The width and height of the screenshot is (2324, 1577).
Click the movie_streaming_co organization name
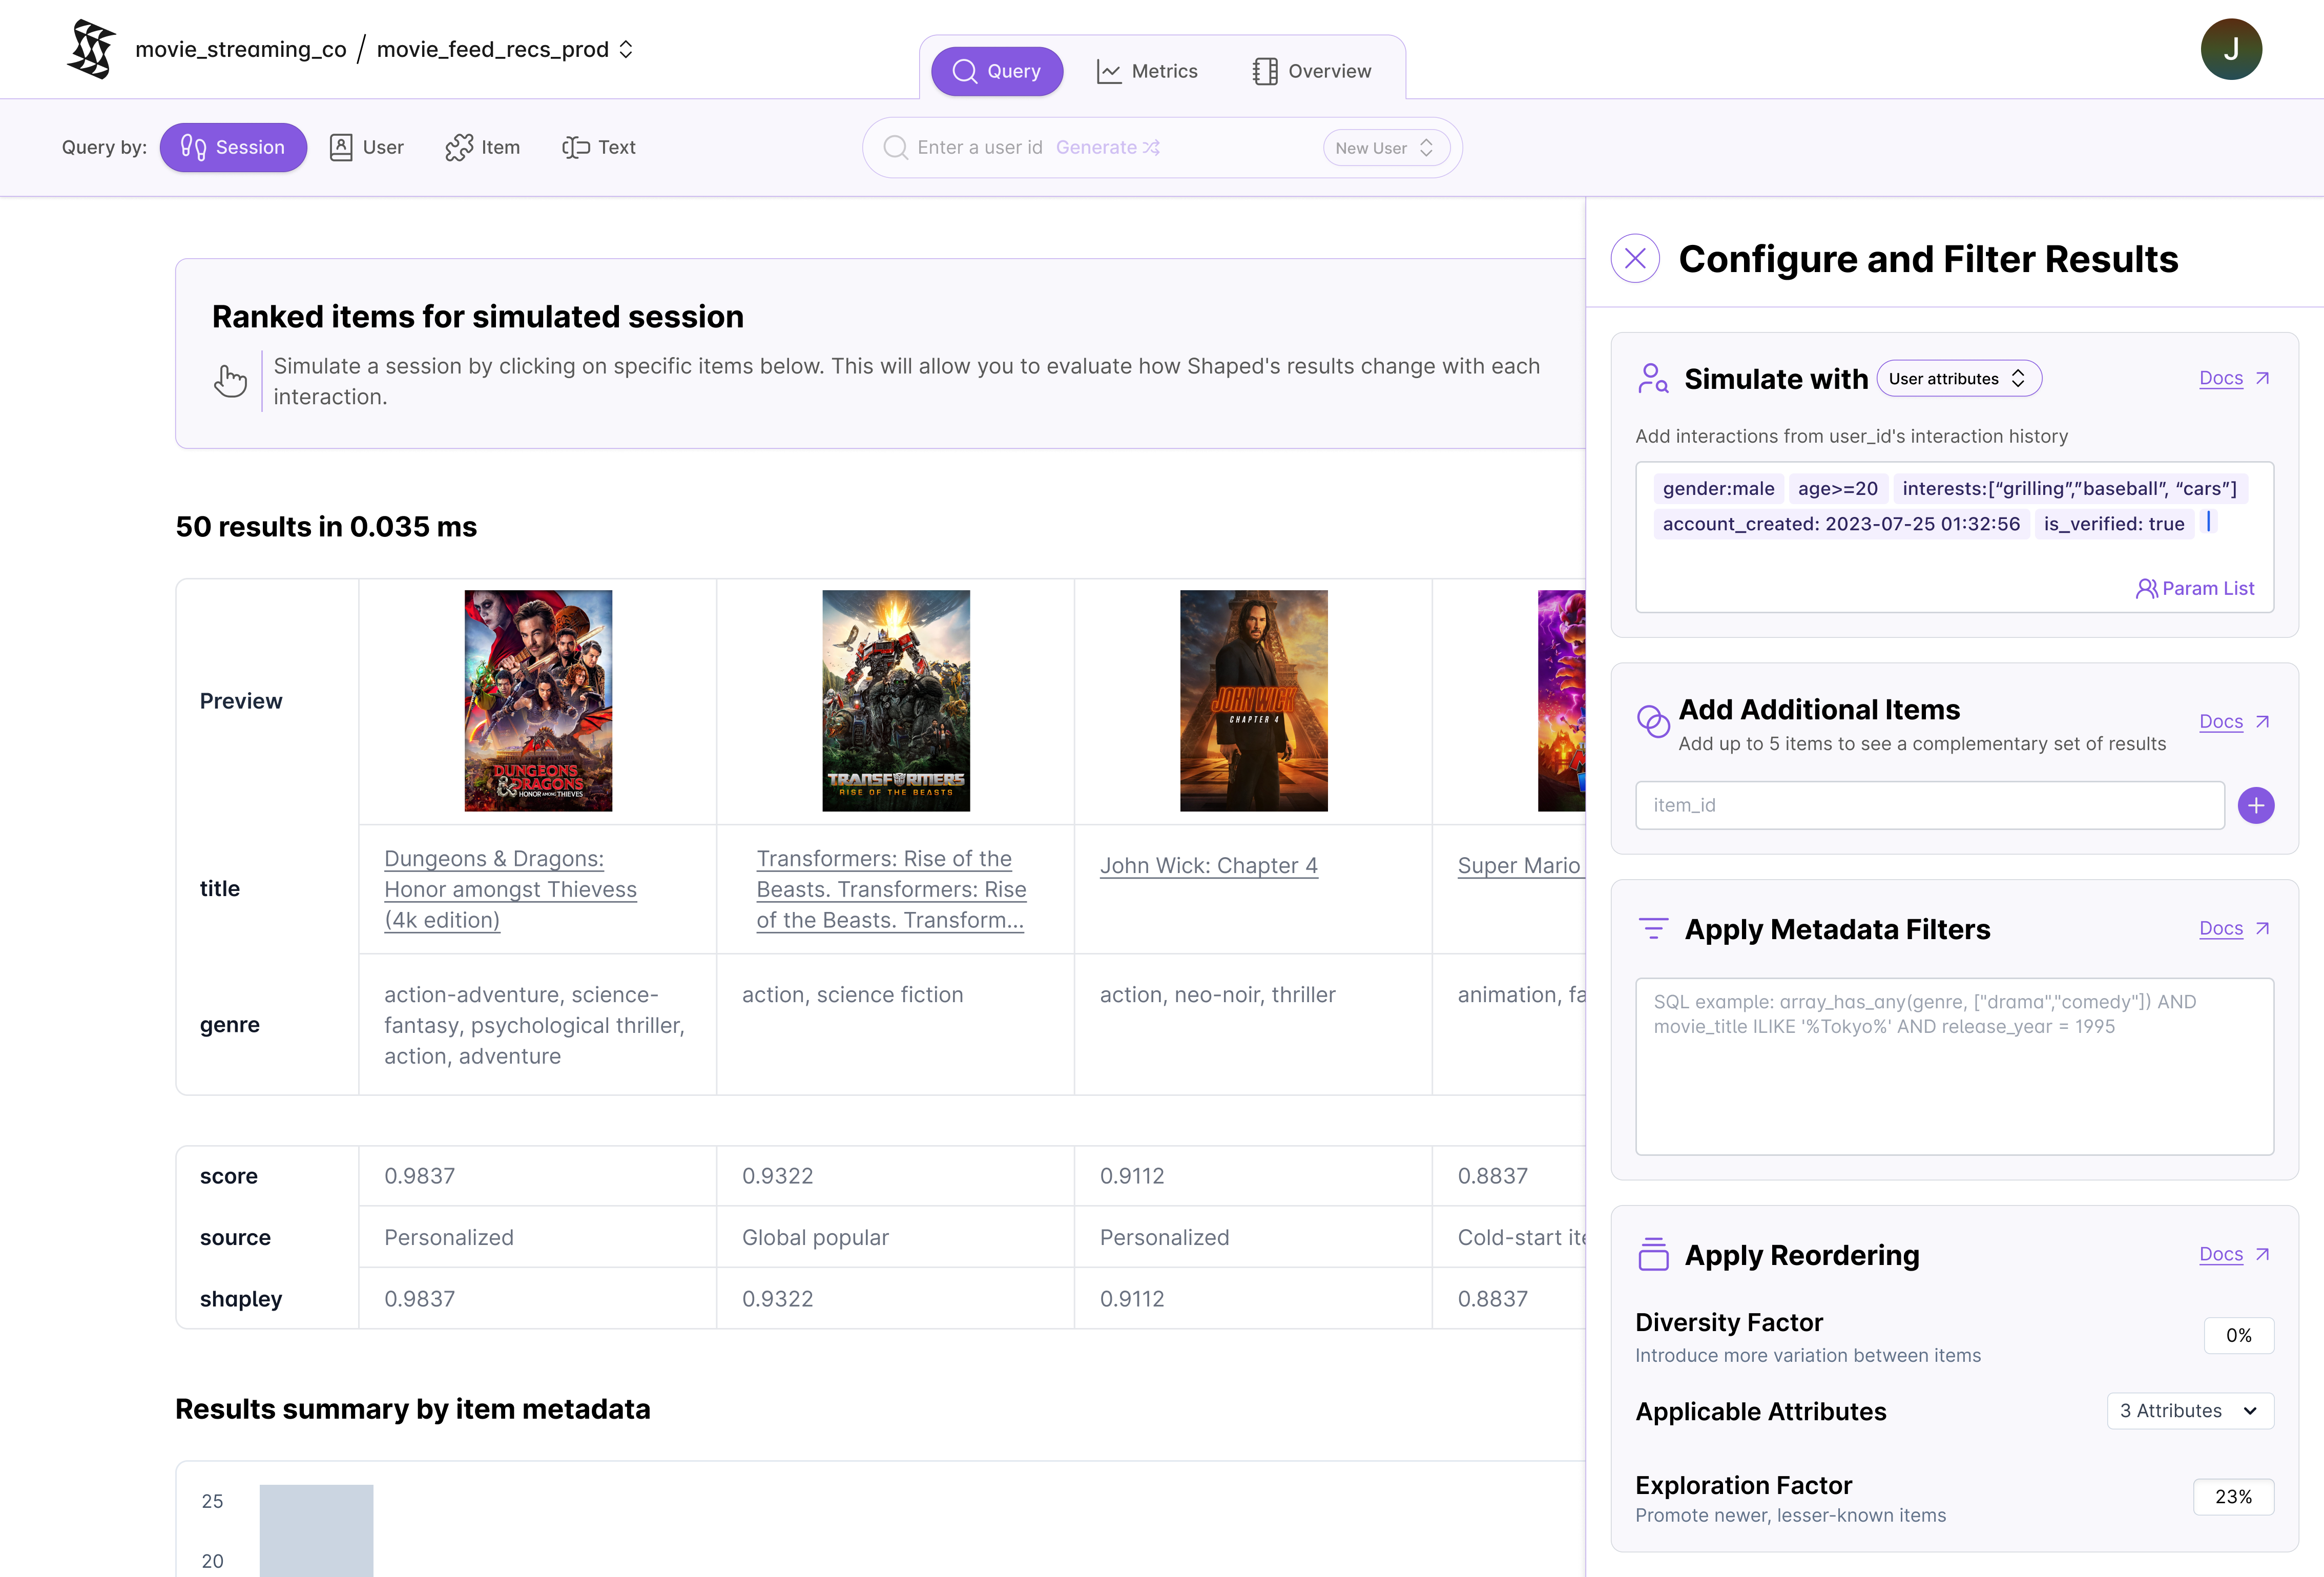[240, 49]
